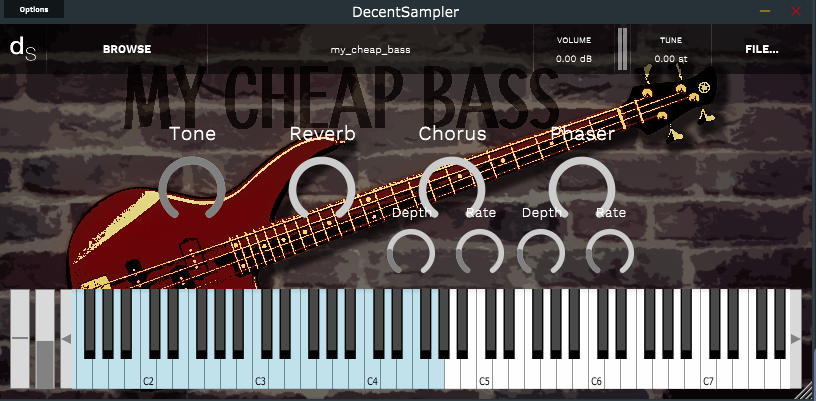Image resolution: width=816 pixels, height=401 pixels.
Task: Click the pitch bend wheel slider
Action: [x=20, y=339]
